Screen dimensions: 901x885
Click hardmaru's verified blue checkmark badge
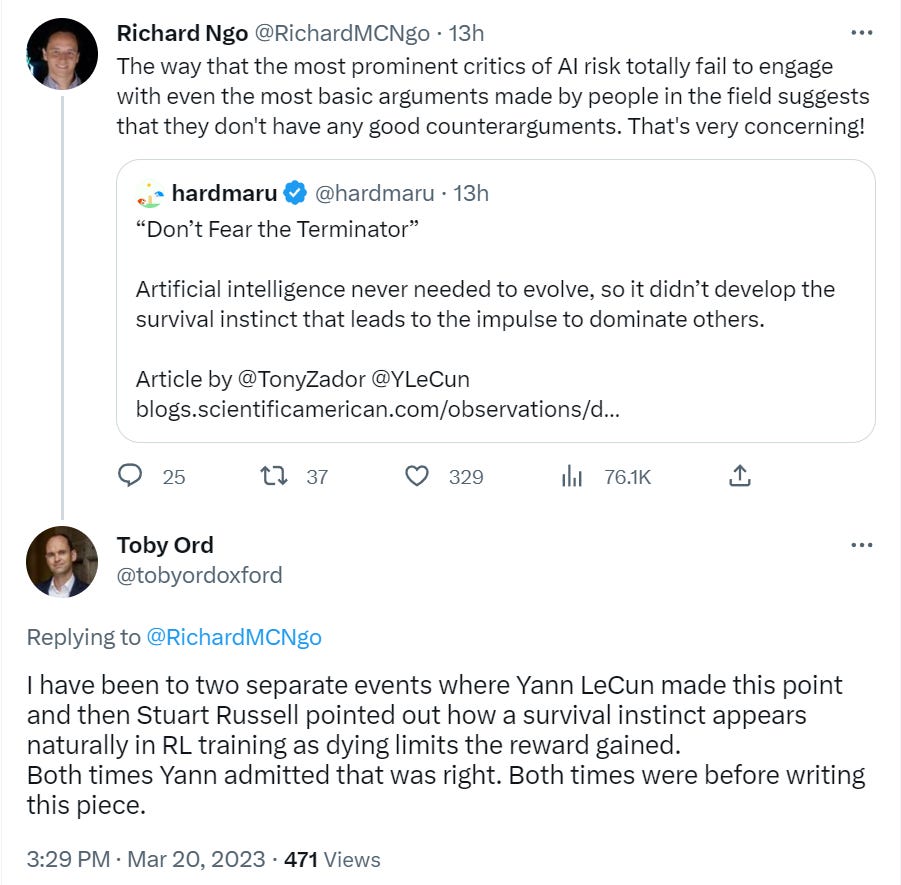coord(295,193)
